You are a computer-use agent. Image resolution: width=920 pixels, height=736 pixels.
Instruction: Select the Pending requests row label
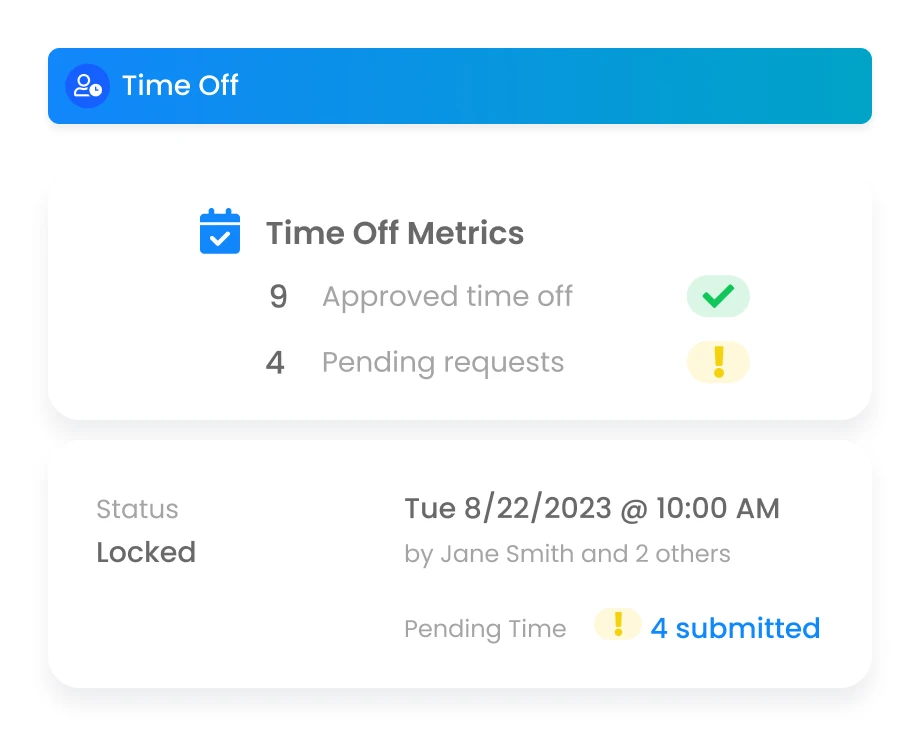443,363
